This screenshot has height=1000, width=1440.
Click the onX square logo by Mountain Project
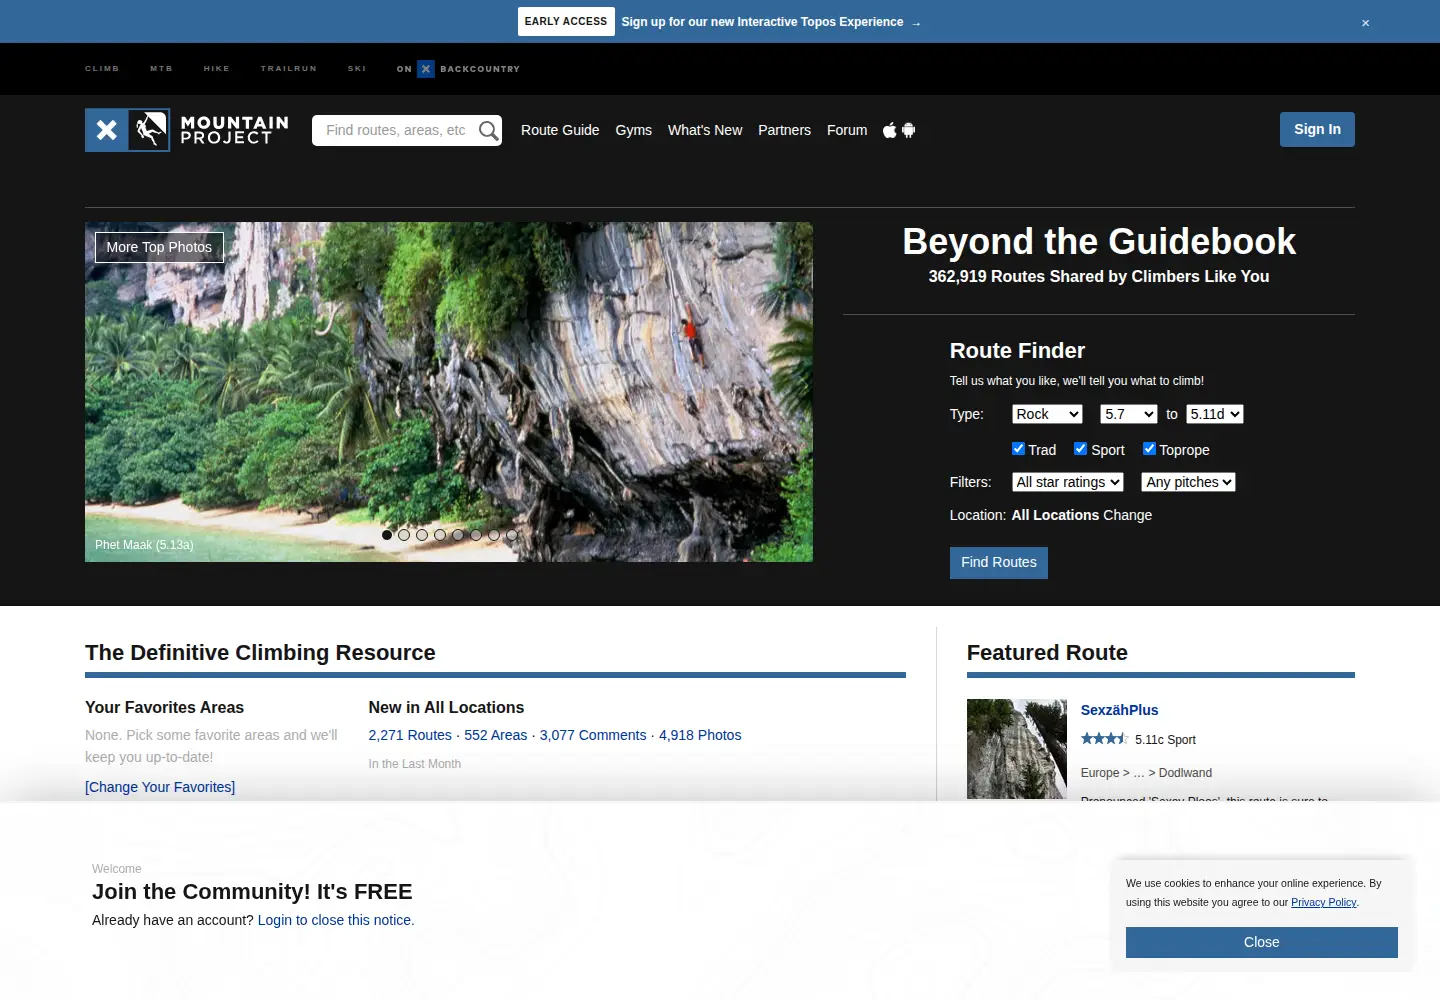pyautogui.click(x=106, y=130)
